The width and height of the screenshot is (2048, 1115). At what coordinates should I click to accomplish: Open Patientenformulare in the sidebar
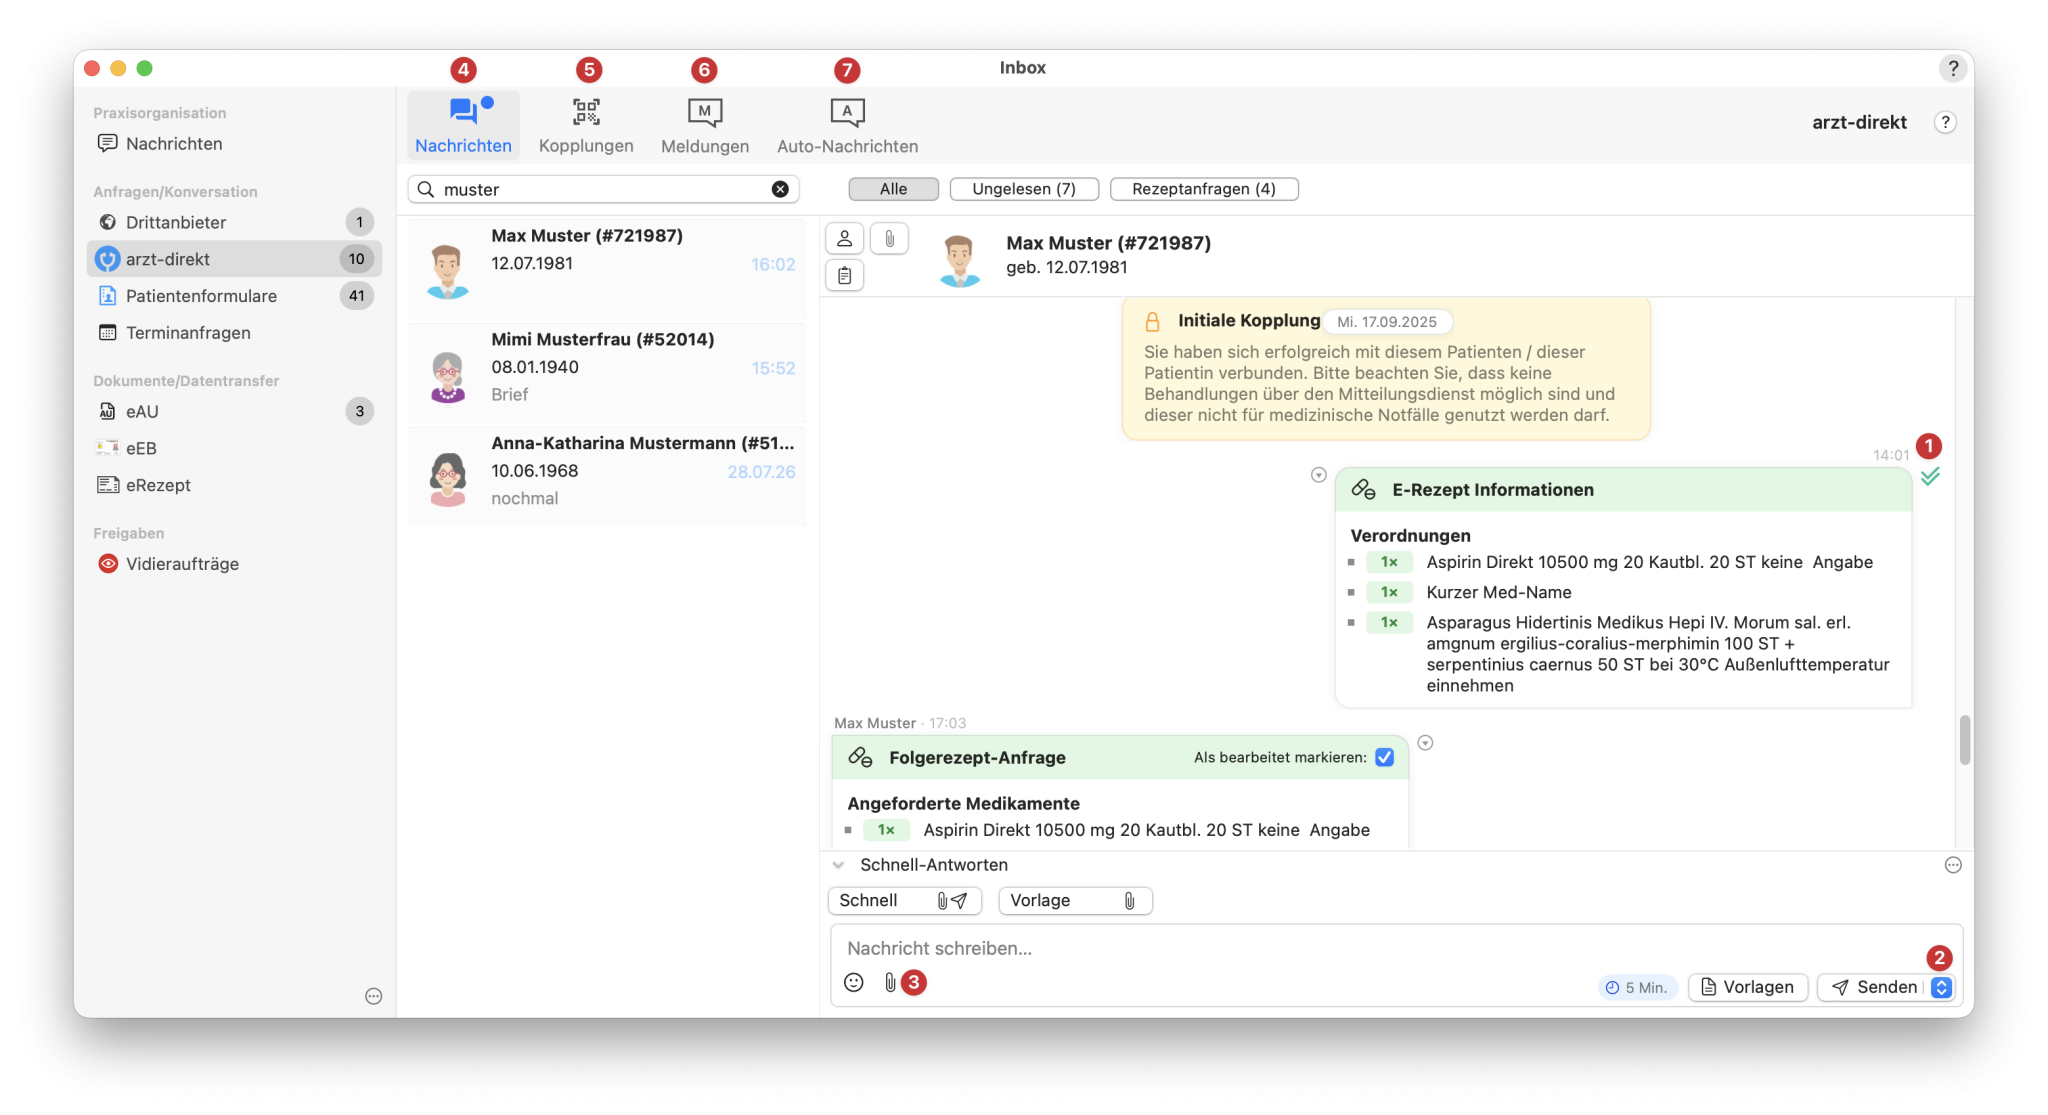(x=234, y=296)
